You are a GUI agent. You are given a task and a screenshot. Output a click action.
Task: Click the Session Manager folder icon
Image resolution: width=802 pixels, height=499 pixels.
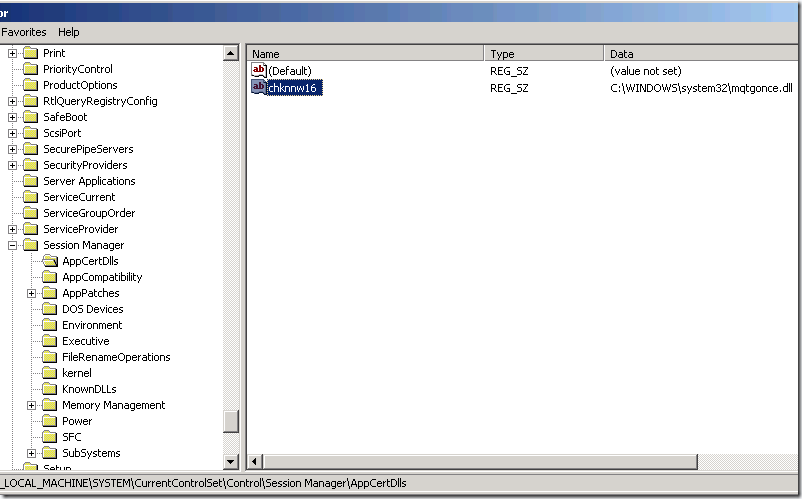[x=30, y=245]
